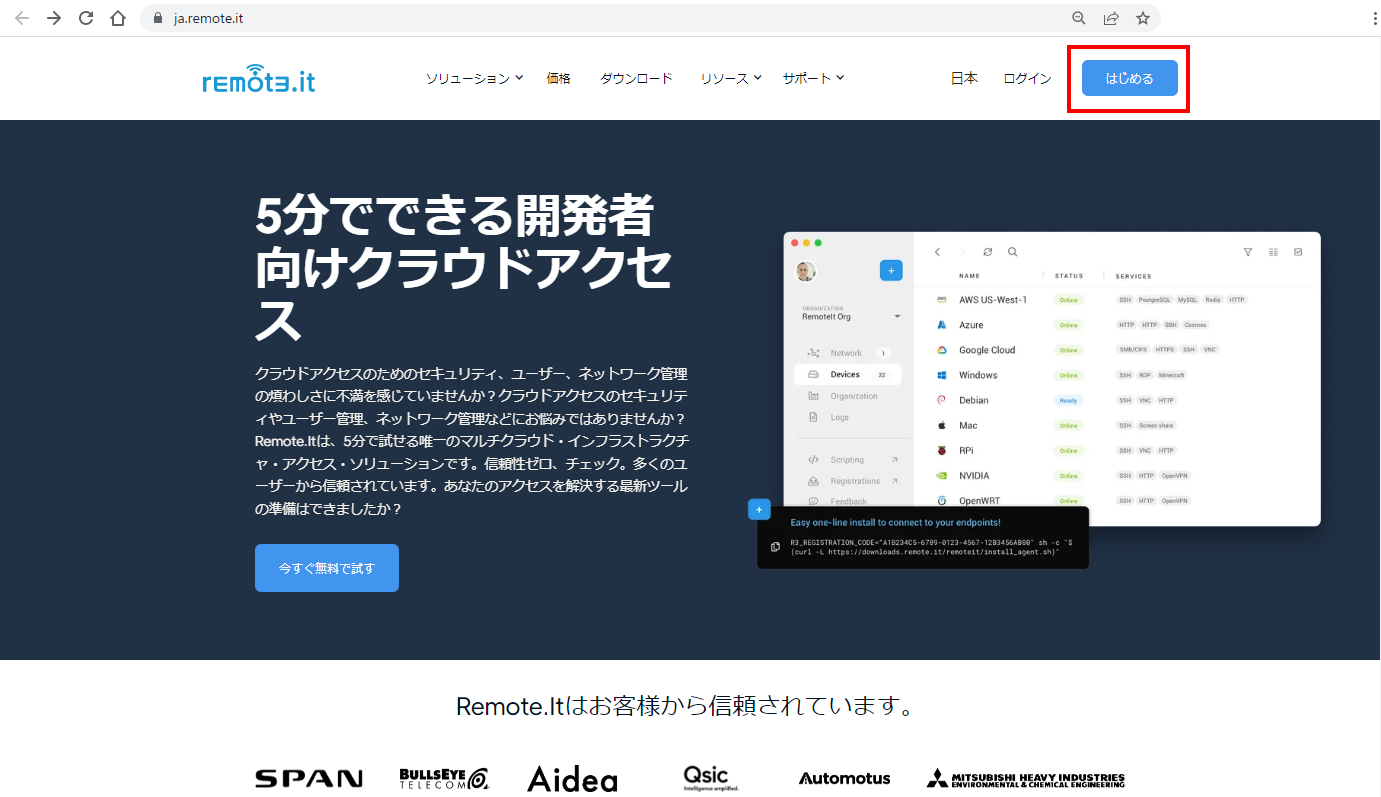Click the ログイン link
The image size is (1381, 797).
(x=1027, y=78)
